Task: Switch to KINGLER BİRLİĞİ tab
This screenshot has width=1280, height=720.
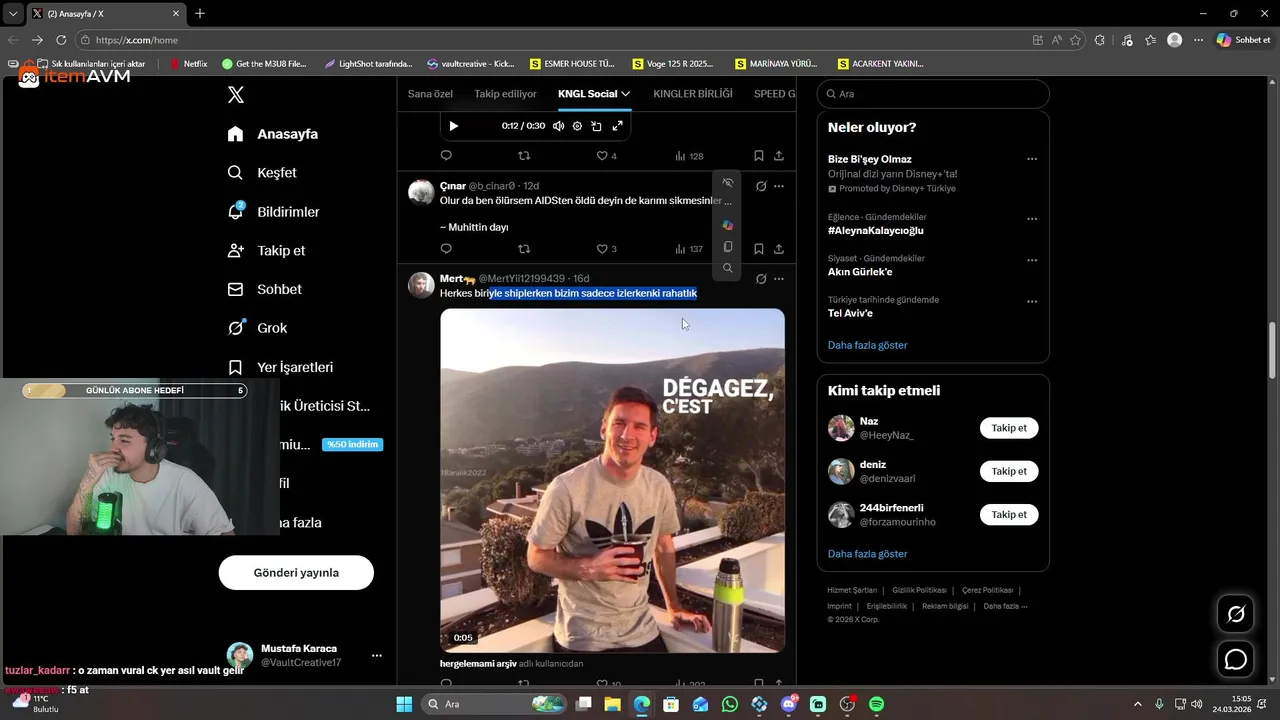Action: [693, 94]
